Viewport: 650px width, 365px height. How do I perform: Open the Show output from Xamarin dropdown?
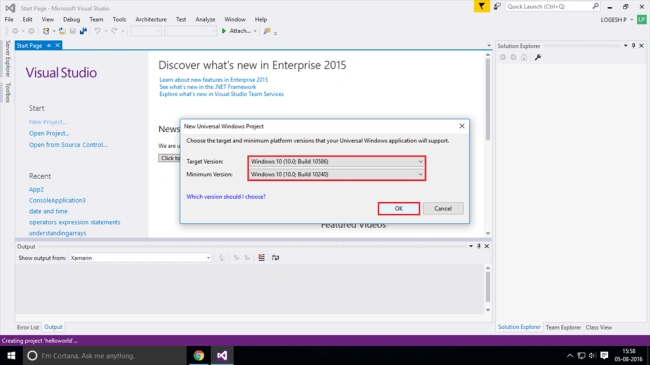tap(140, 258)
